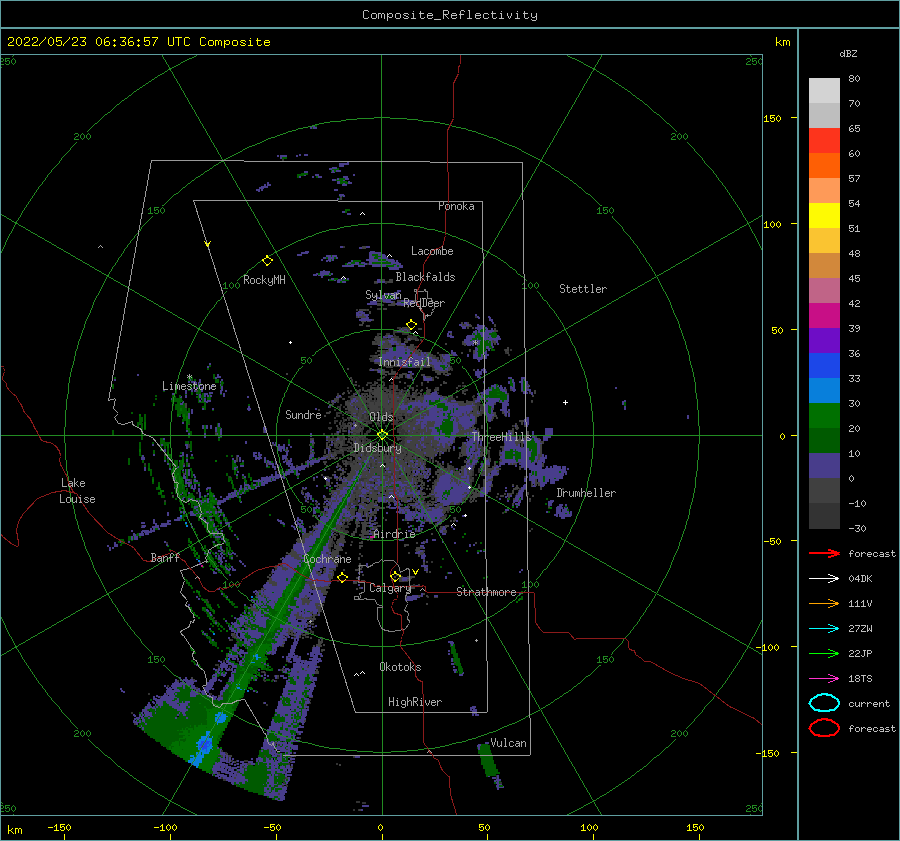Click the red 60–65 dBZ swatch
Screen dimensions: 900x841
824,141
